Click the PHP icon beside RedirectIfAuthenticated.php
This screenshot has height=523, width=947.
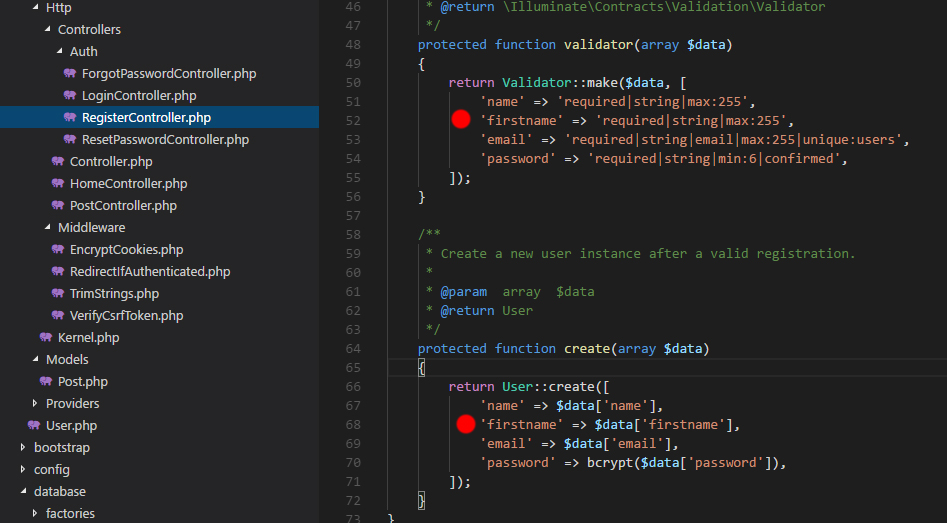(x=58, y=271)
